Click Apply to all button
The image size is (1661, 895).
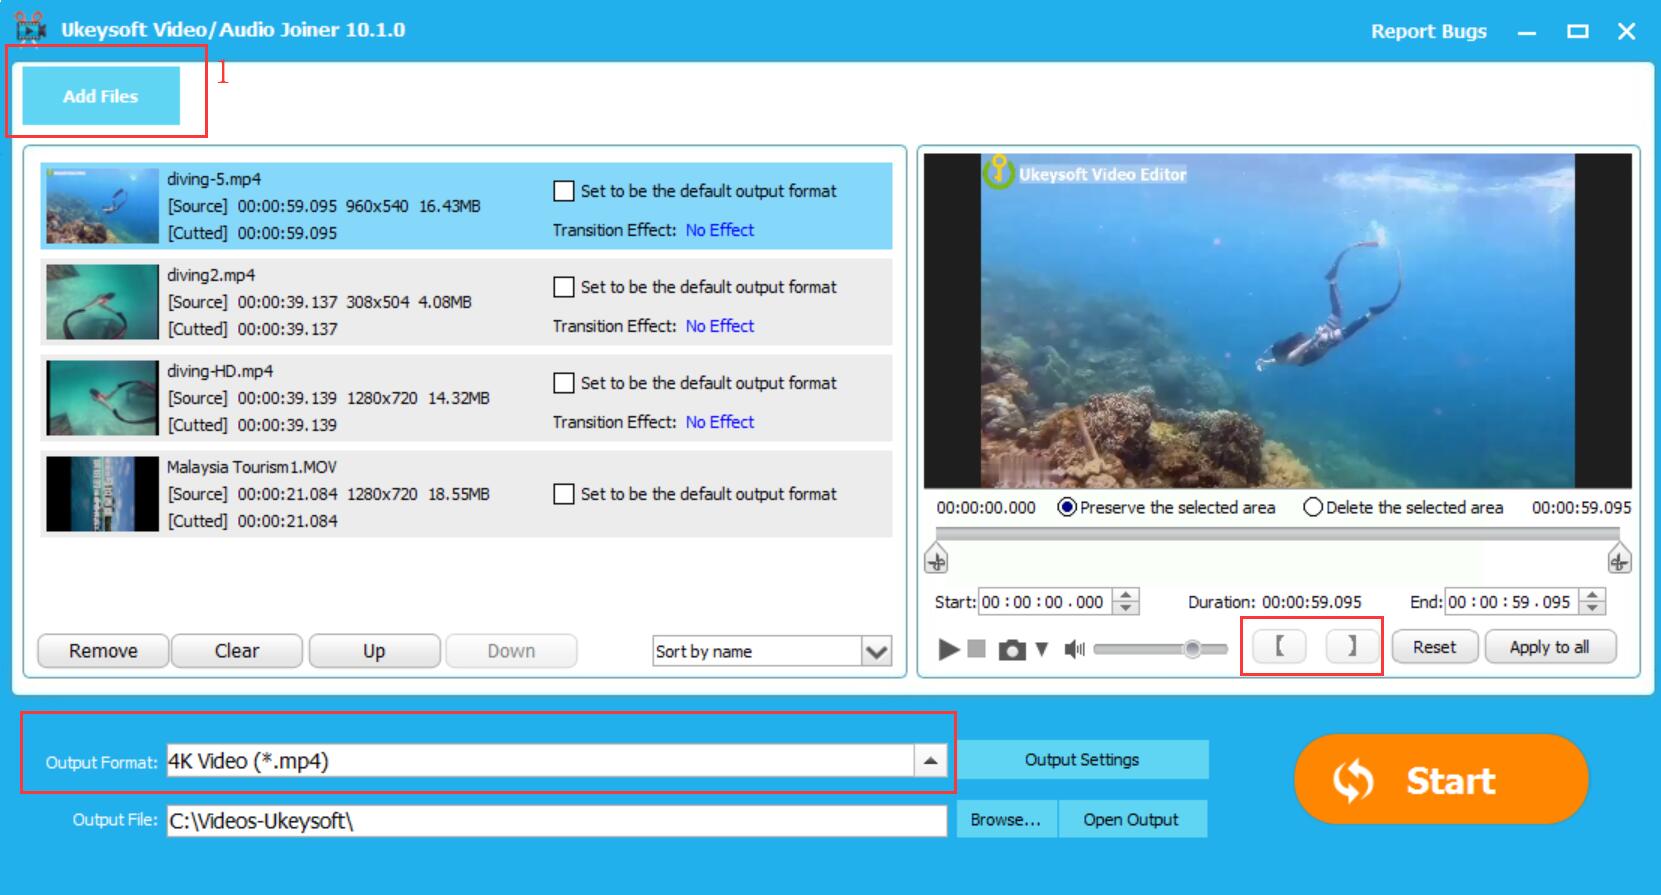1549,647
